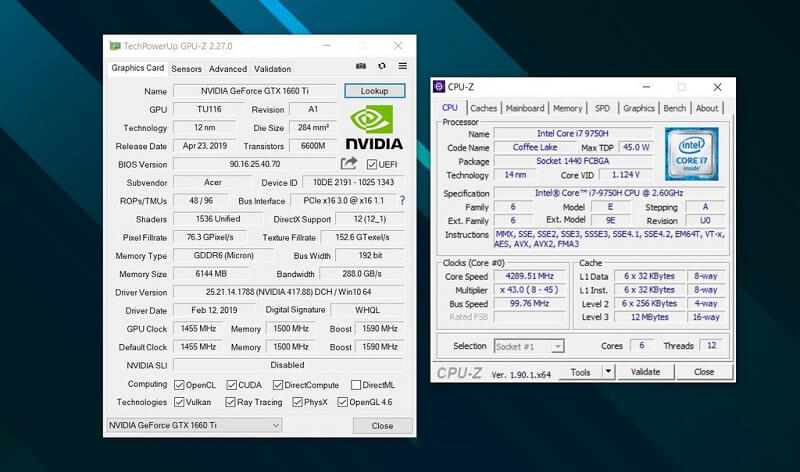Click the Intel Core i7 9750H name value
The height and width of the screenshot is (472, 800).
[x=573, y=133]
